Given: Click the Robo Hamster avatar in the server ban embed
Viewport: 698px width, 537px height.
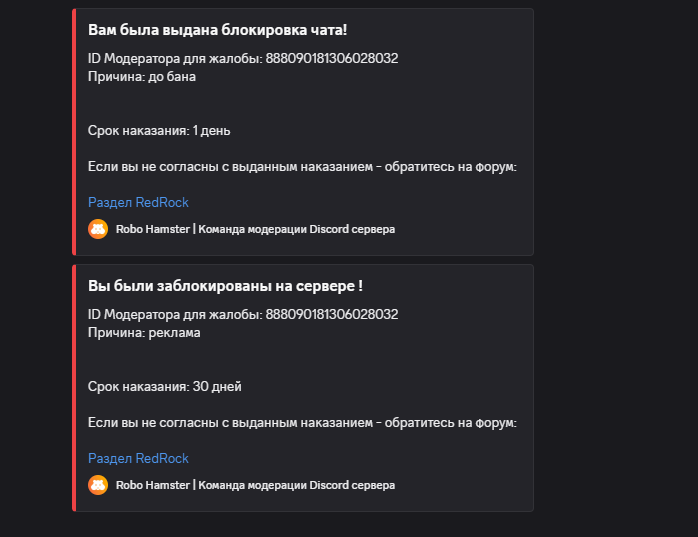Looking at the screenshot, I should (98, 485).
